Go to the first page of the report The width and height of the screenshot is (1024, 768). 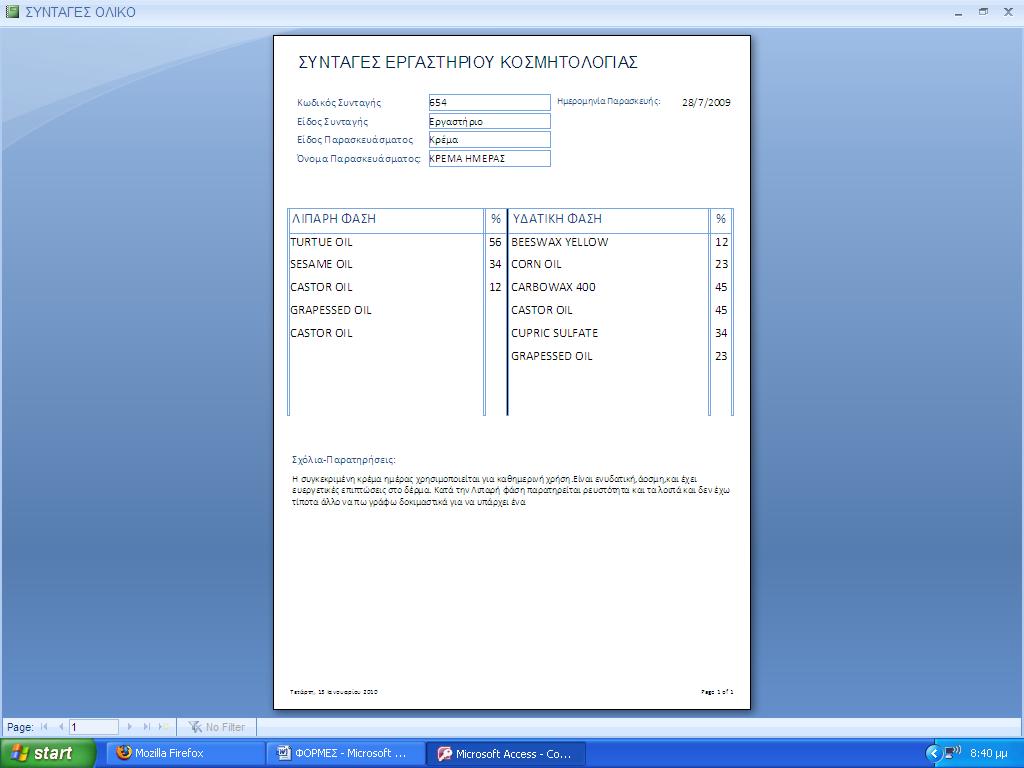[x=44, y=727]
